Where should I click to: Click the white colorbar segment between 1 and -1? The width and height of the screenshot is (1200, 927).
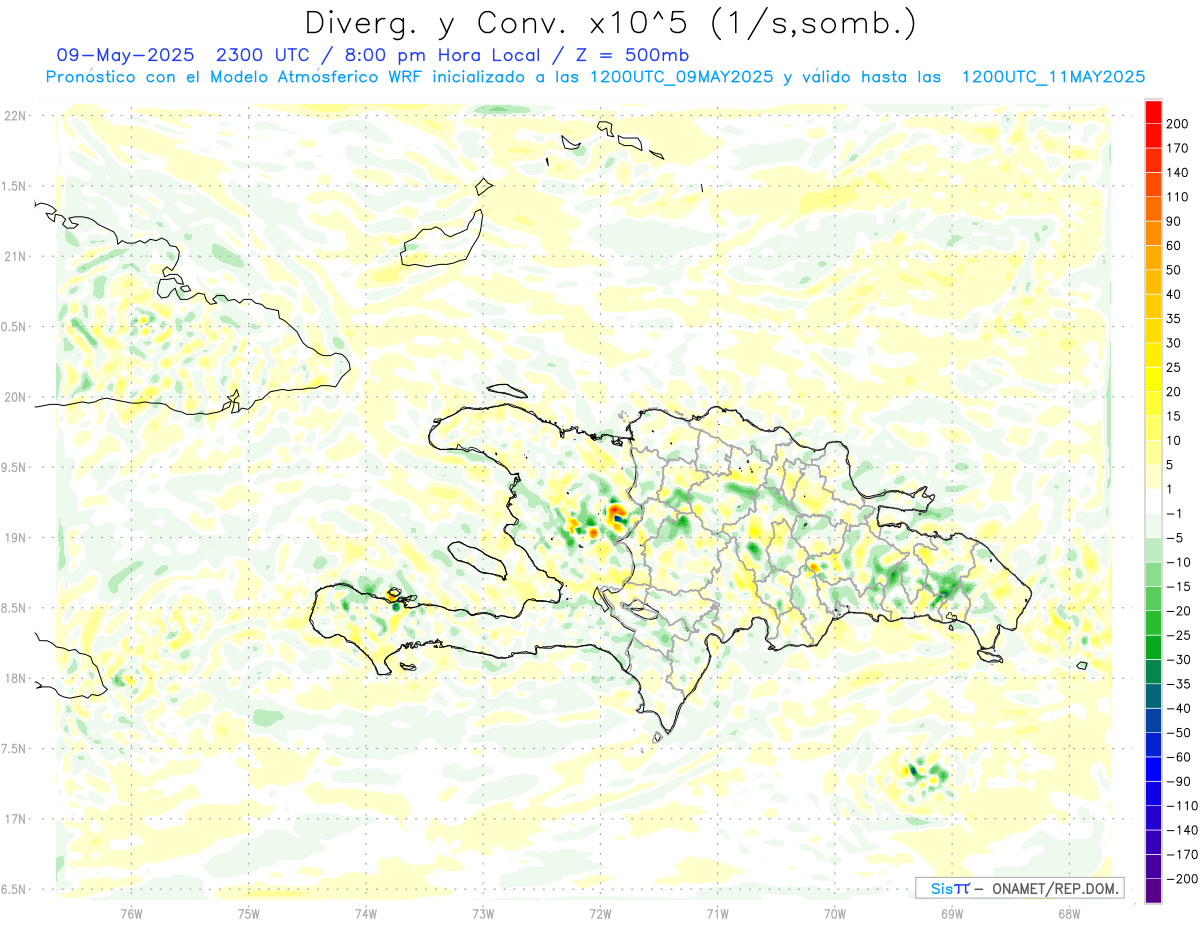1154,501
